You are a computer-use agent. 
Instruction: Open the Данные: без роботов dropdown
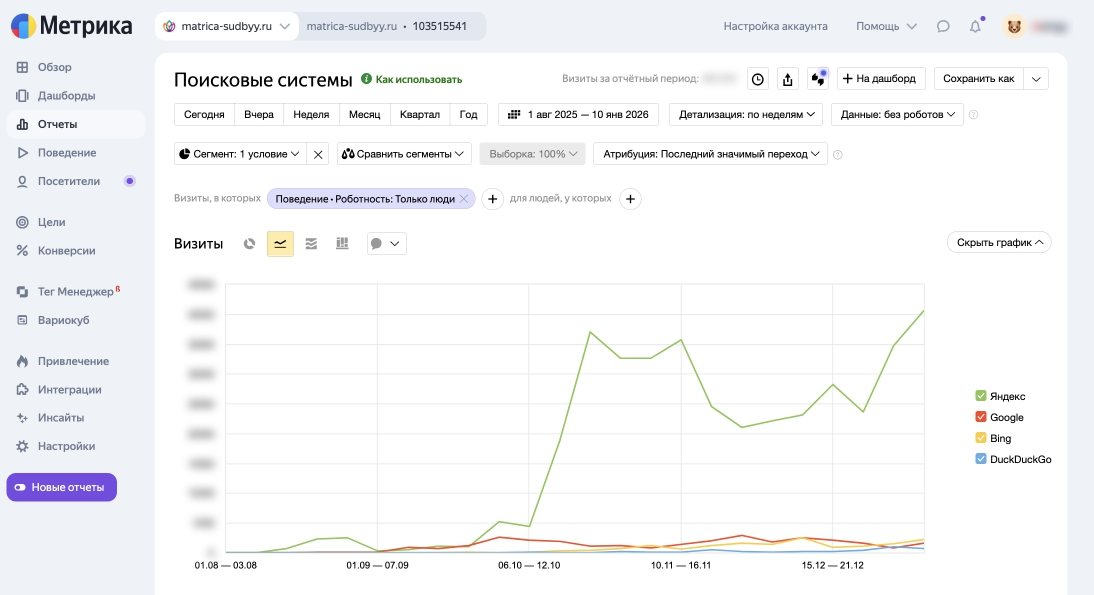897,115
